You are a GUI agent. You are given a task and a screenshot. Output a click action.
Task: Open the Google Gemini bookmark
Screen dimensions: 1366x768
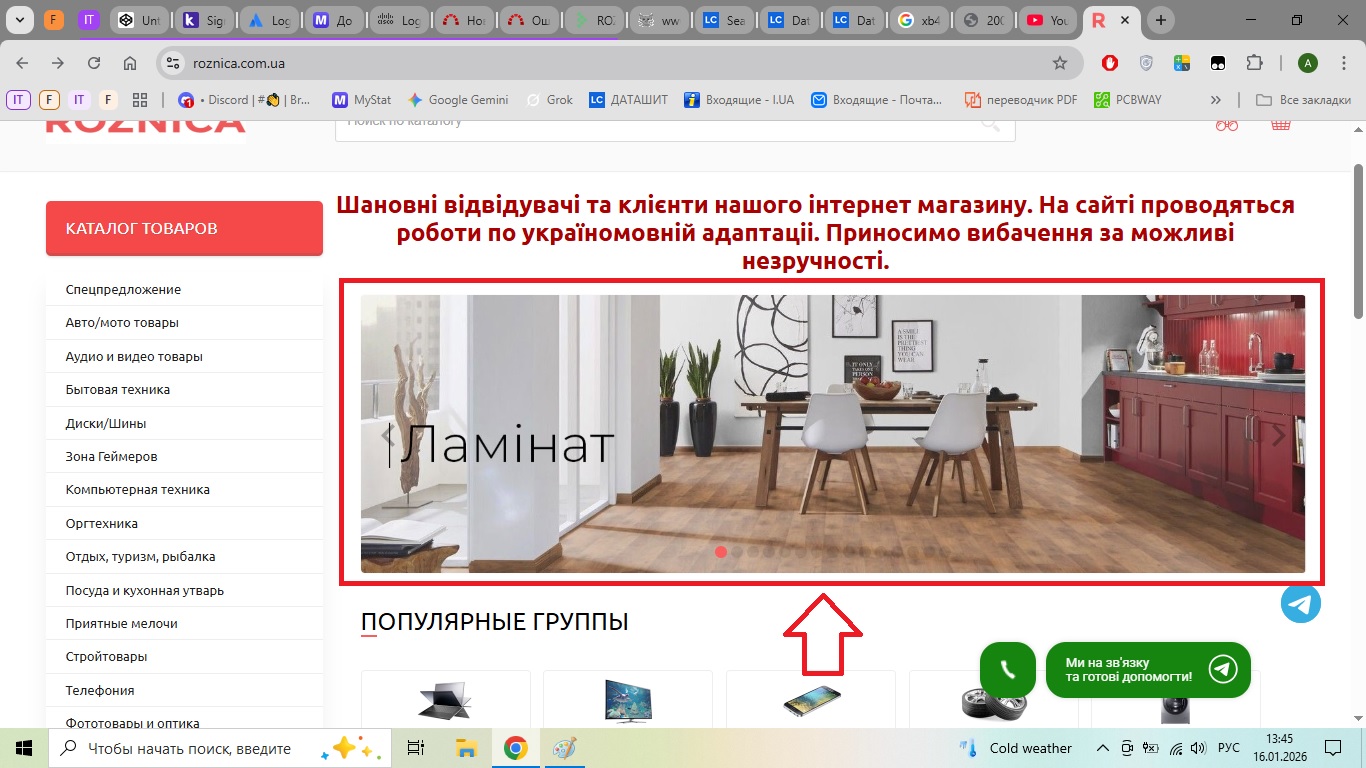tap(457, 100)
